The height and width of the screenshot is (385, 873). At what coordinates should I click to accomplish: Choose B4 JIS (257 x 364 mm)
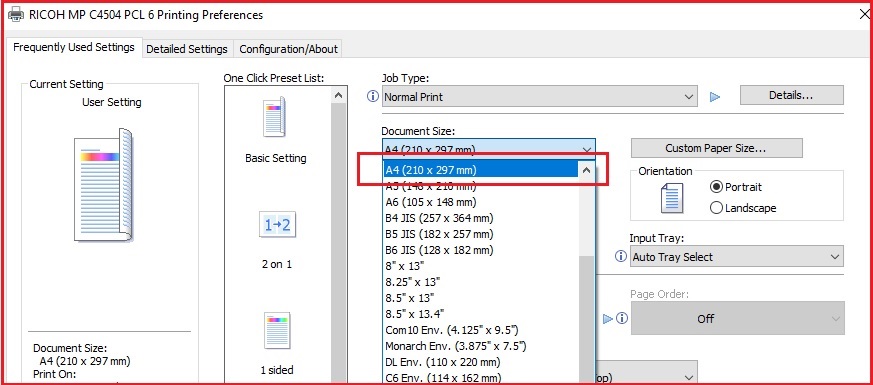[481, 218]
